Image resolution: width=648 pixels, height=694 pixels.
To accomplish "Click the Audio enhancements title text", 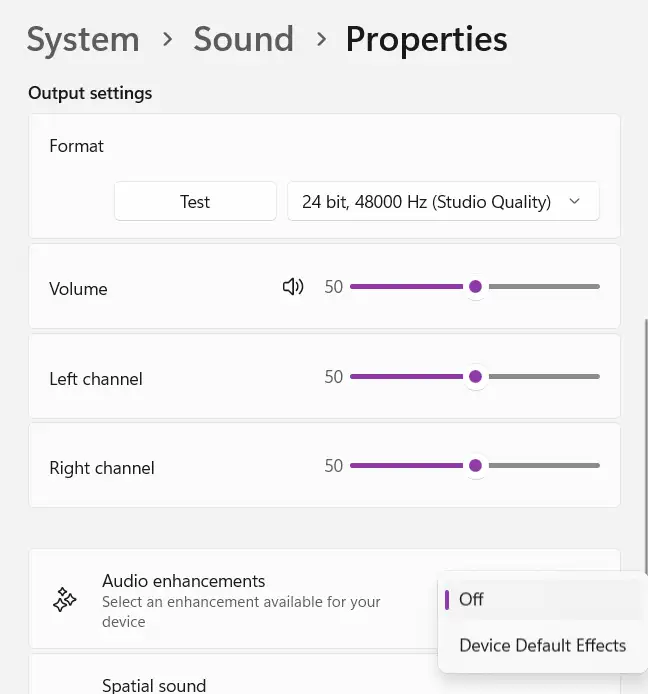I will coord(183,581).
